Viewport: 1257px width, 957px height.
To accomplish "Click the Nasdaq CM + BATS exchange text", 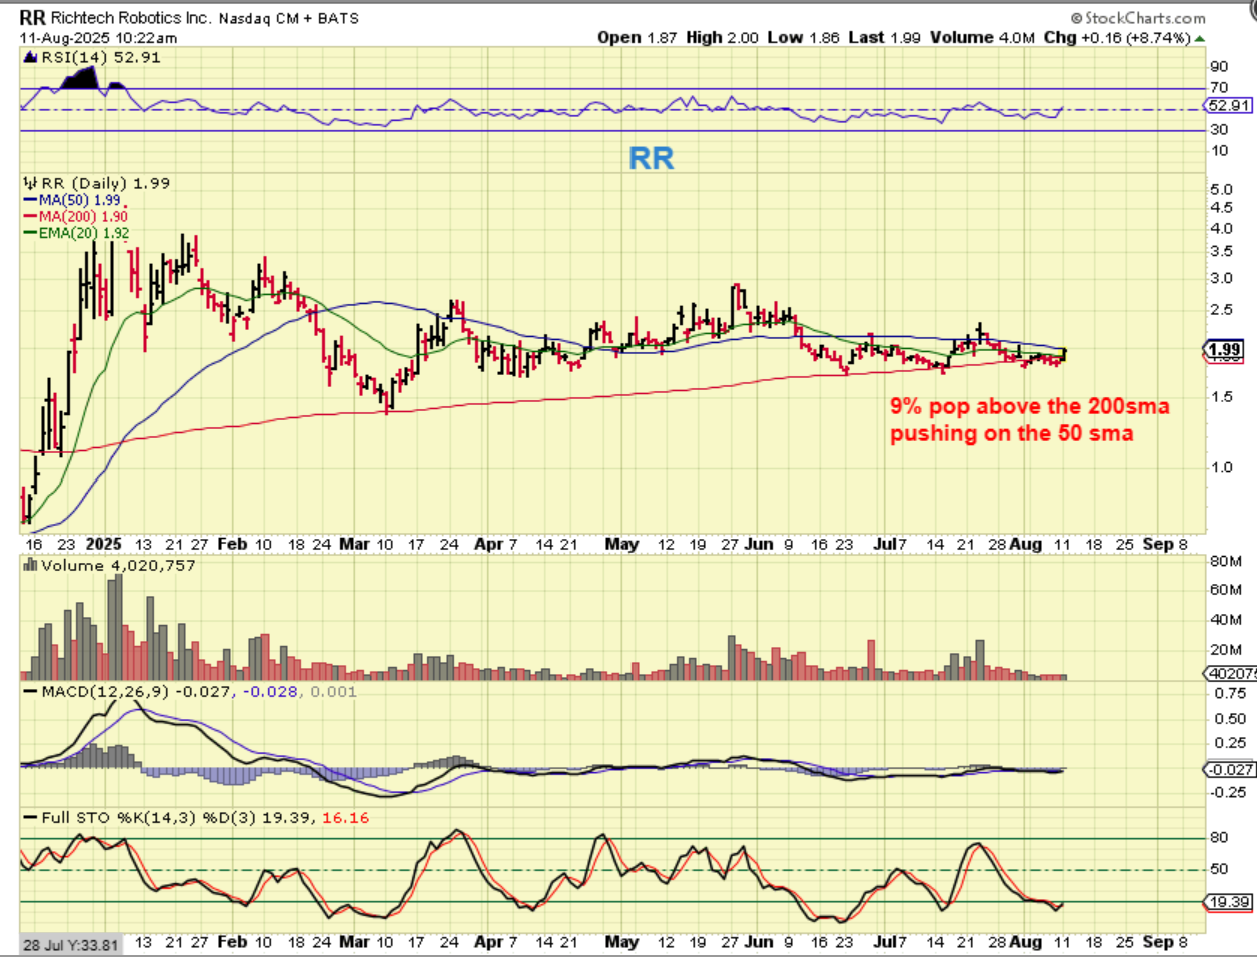I will pos(289,18).
